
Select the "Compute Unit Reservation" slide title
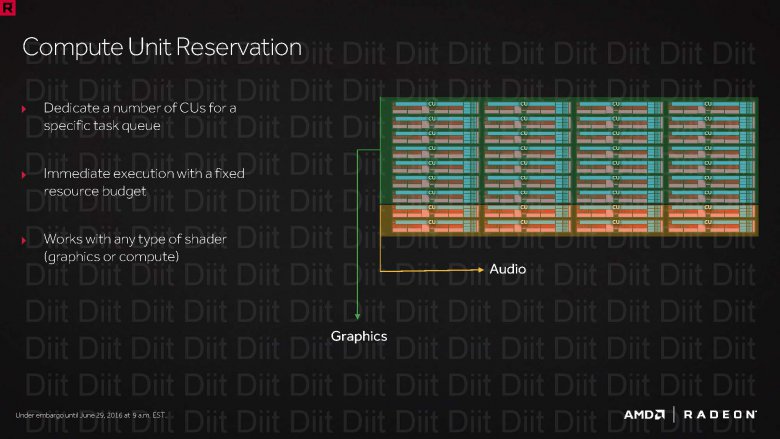(x=160, y=47)
